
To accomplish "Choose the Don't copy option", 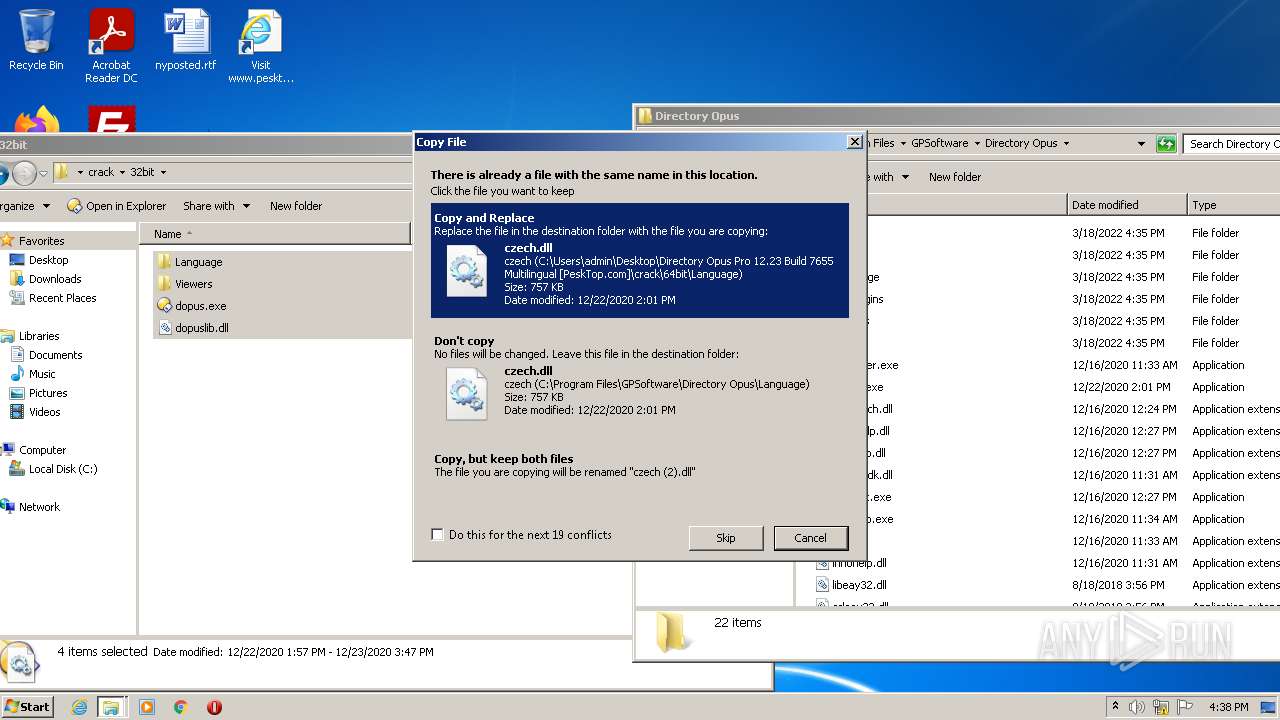I will click(x=640, y=378).
